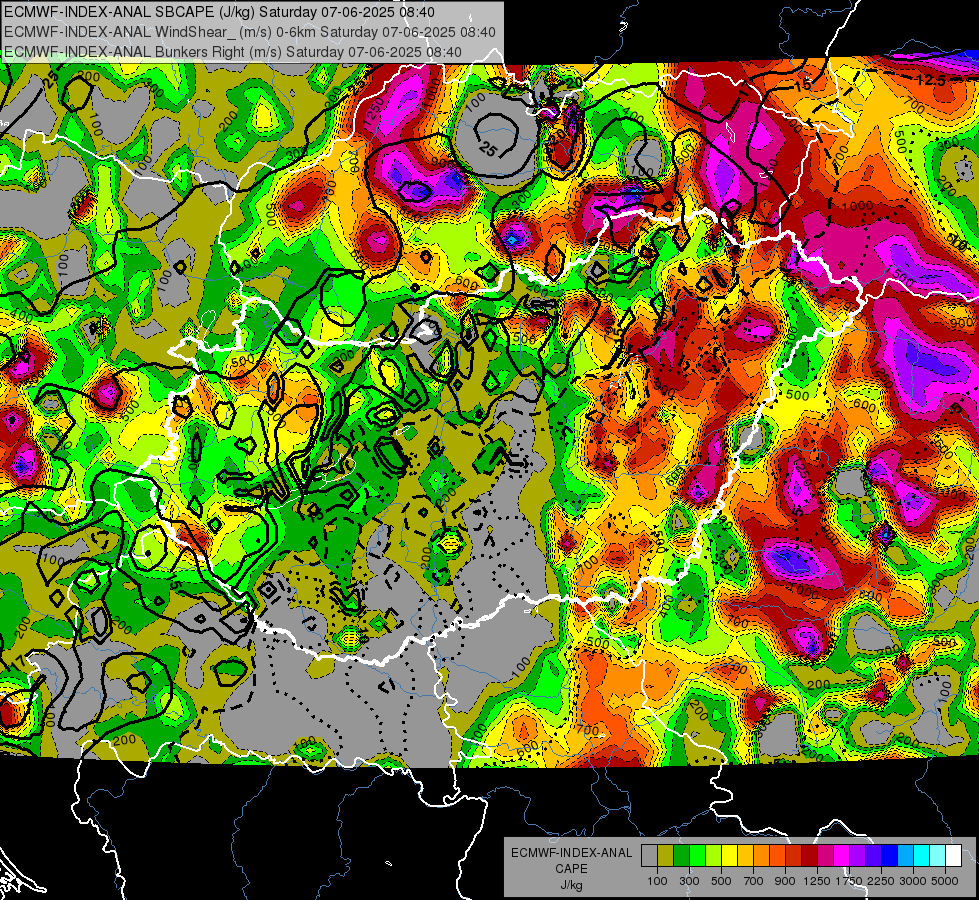
Task: Click the pink-magenta swatch right of 1250
Action: tap(825, 856)
